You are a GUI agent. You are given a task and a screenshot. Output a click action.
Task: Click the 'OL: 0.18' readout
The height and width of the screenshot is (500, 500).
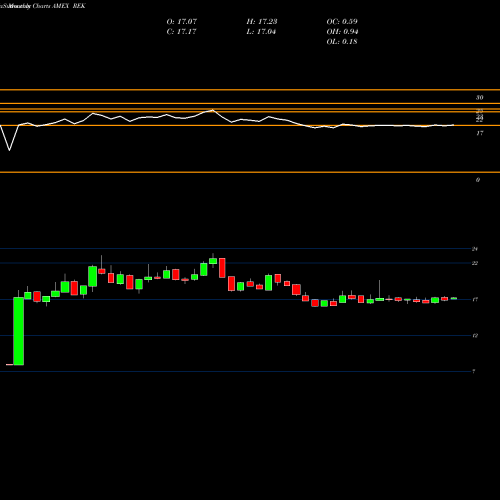342,42
